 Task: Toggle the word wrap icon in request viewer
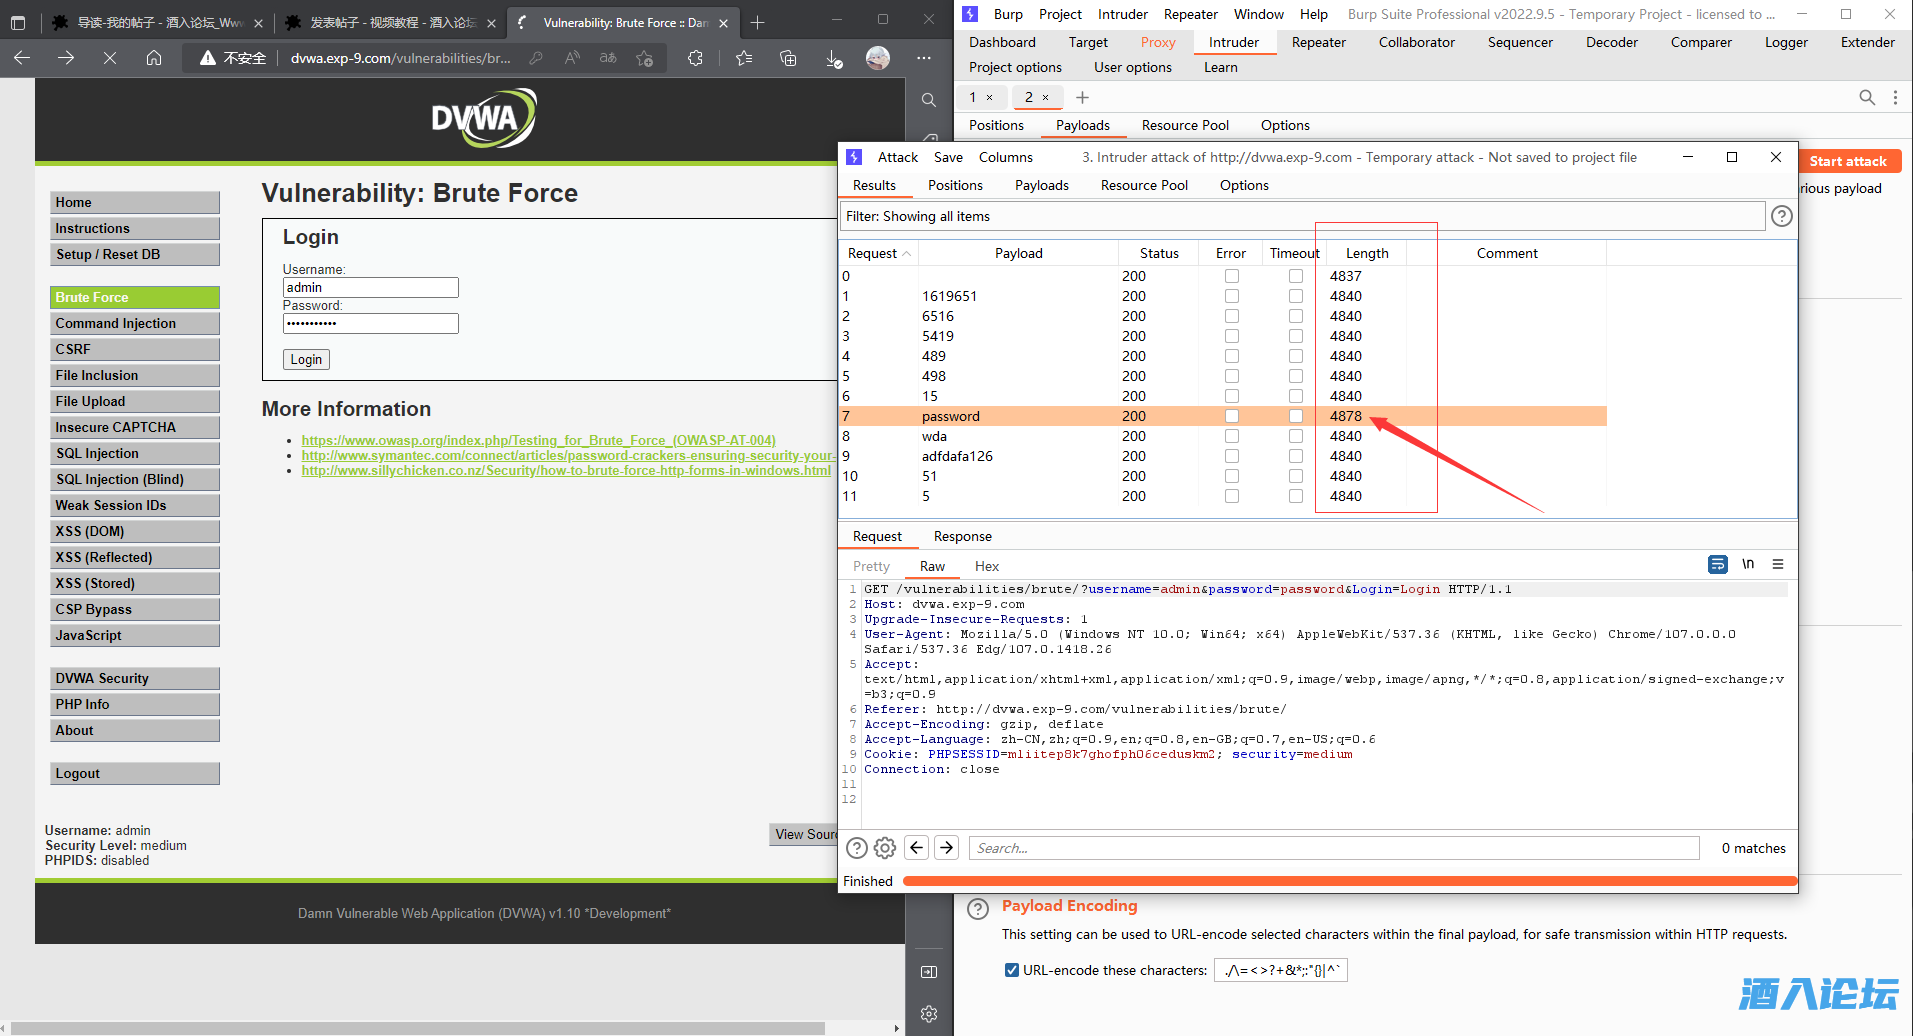(x=1717, y=565)
